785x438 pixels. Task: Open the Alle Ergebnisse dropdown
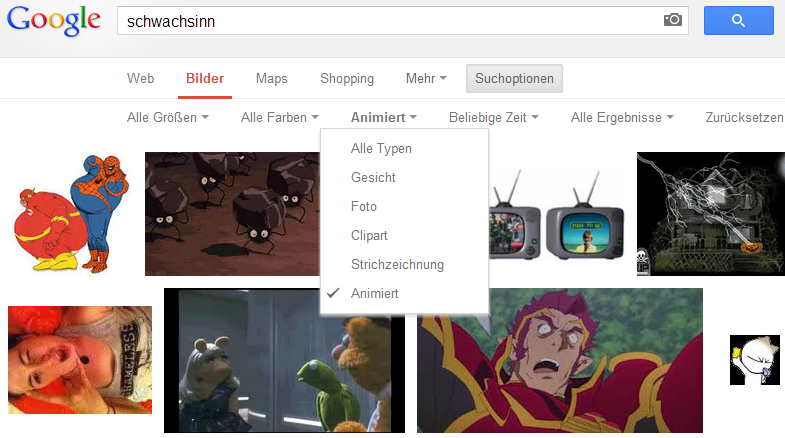pyautogui.click(x=622, y=118)
